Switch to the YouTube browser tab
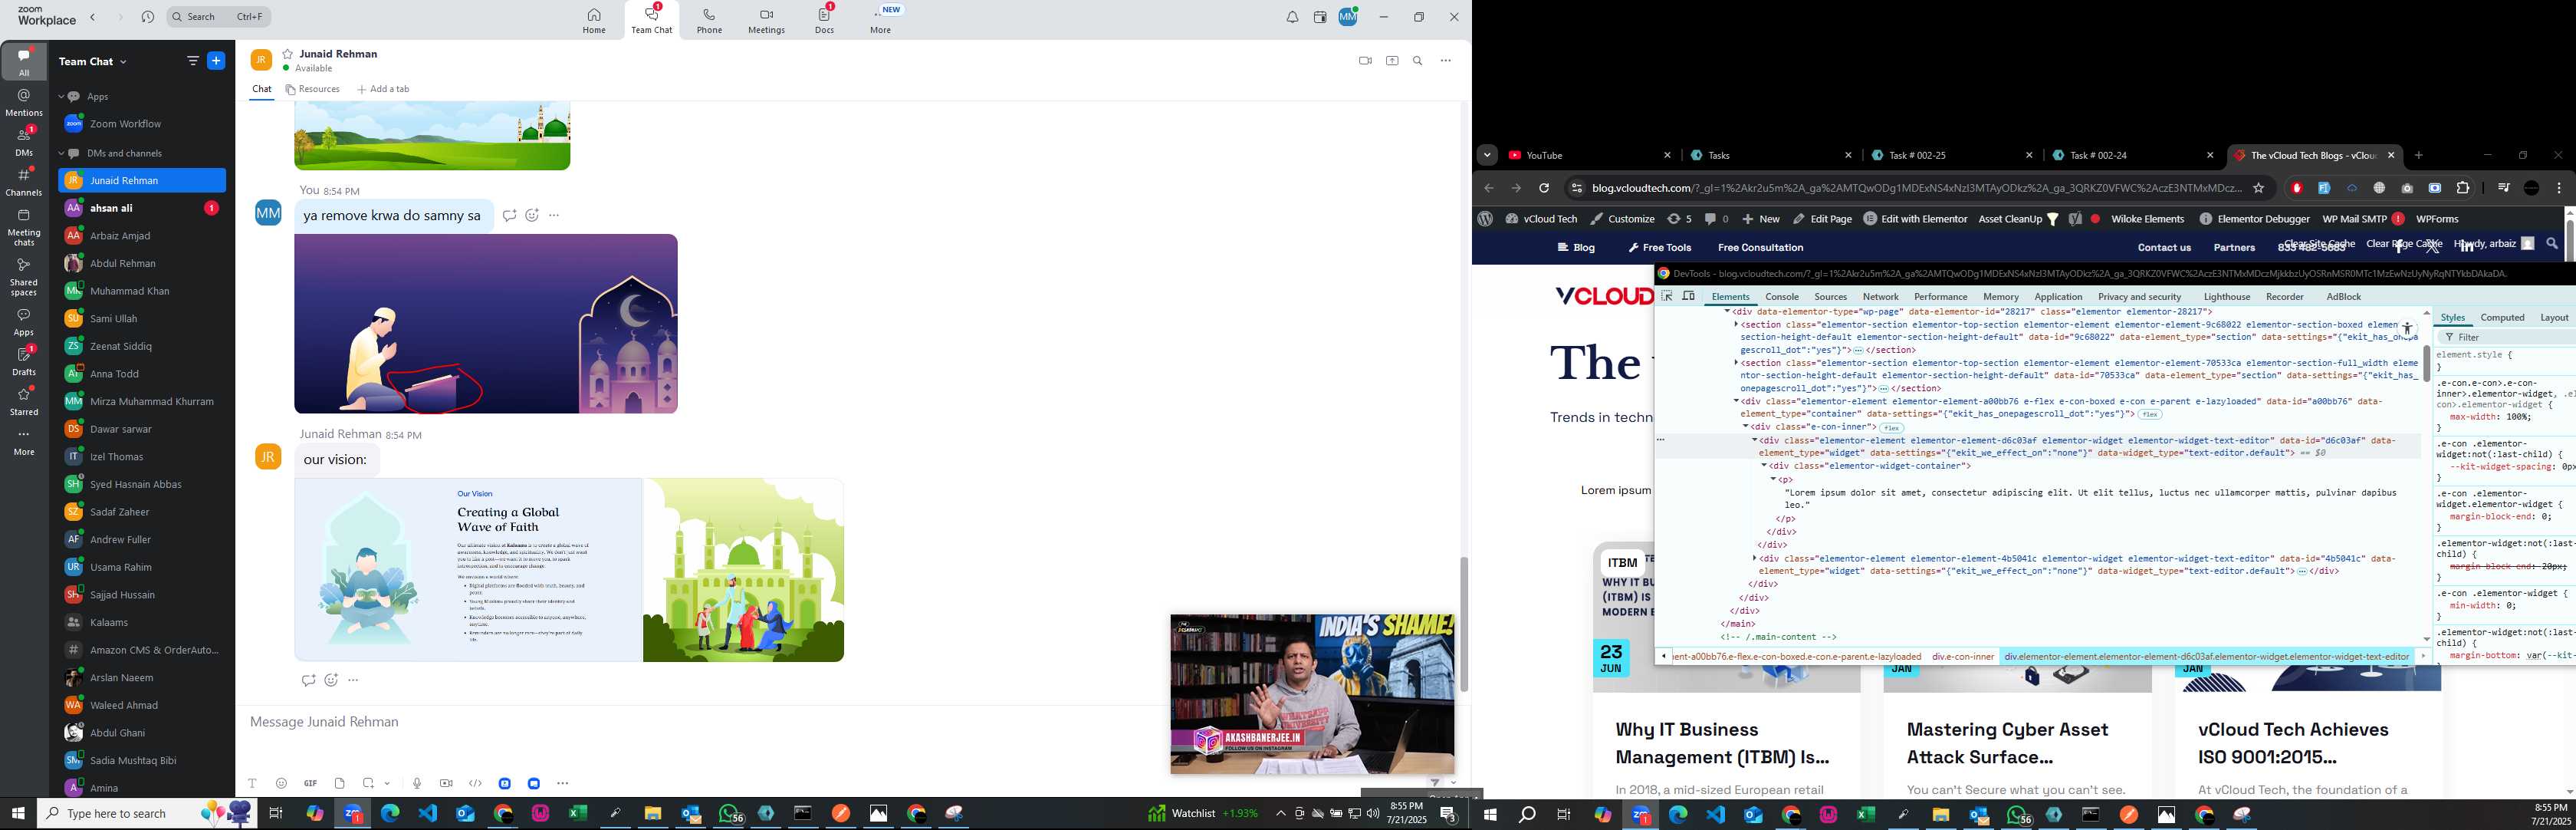This screenshot has height=830, width=2576. pos(1589,155)
